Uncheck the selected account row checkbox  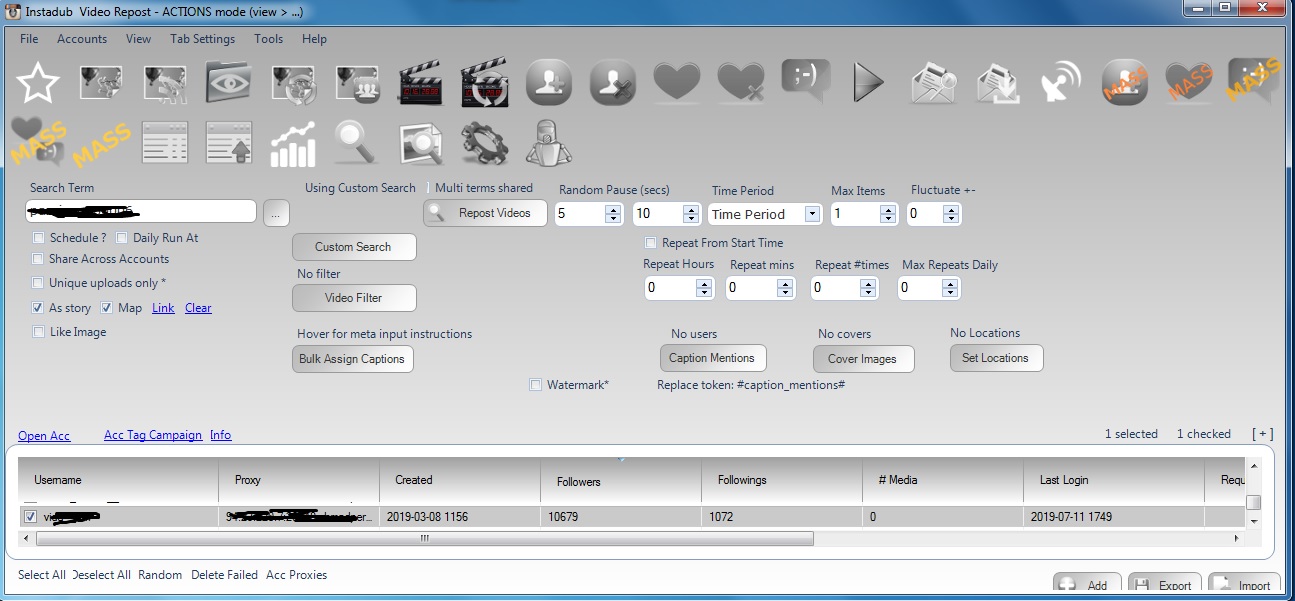[30, 517]
